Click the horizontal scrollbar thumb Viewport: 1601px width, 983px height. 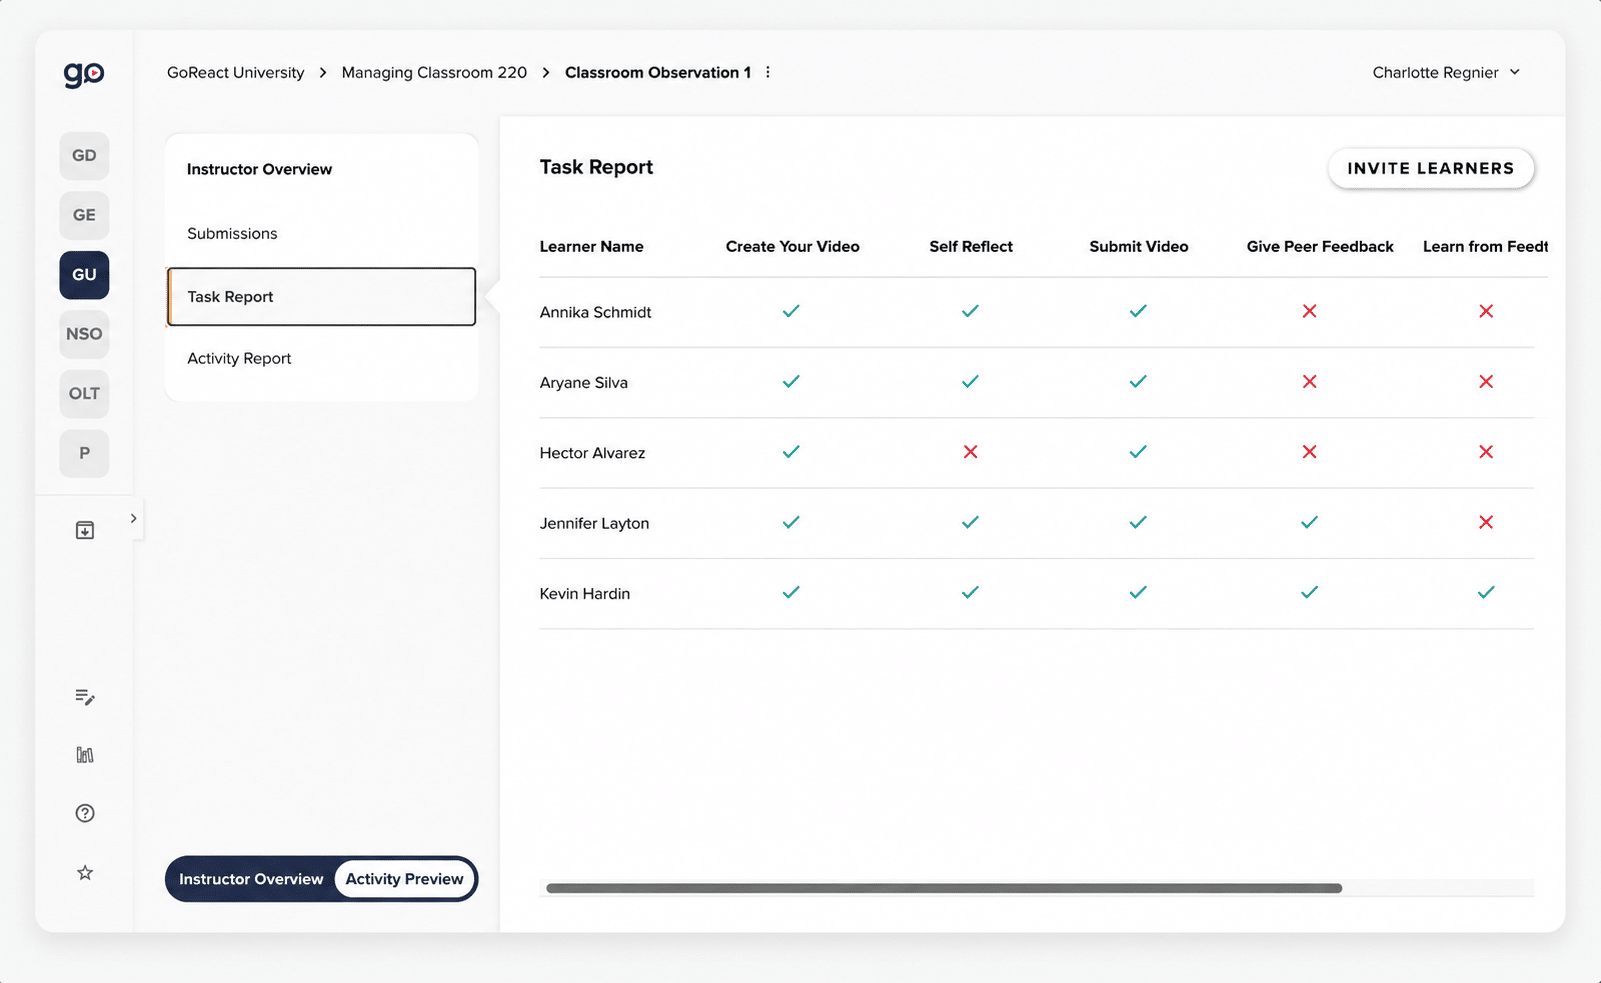(944, 888)
